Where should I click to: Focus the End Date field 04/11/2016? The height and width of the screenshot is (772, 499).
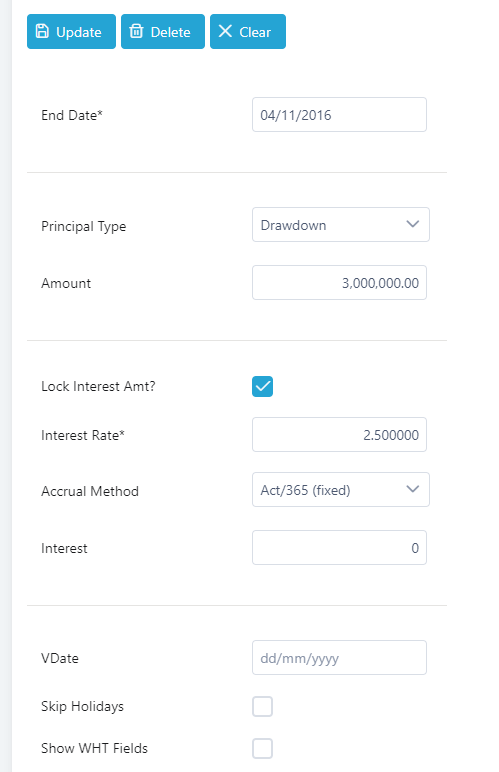pos(340,115)
